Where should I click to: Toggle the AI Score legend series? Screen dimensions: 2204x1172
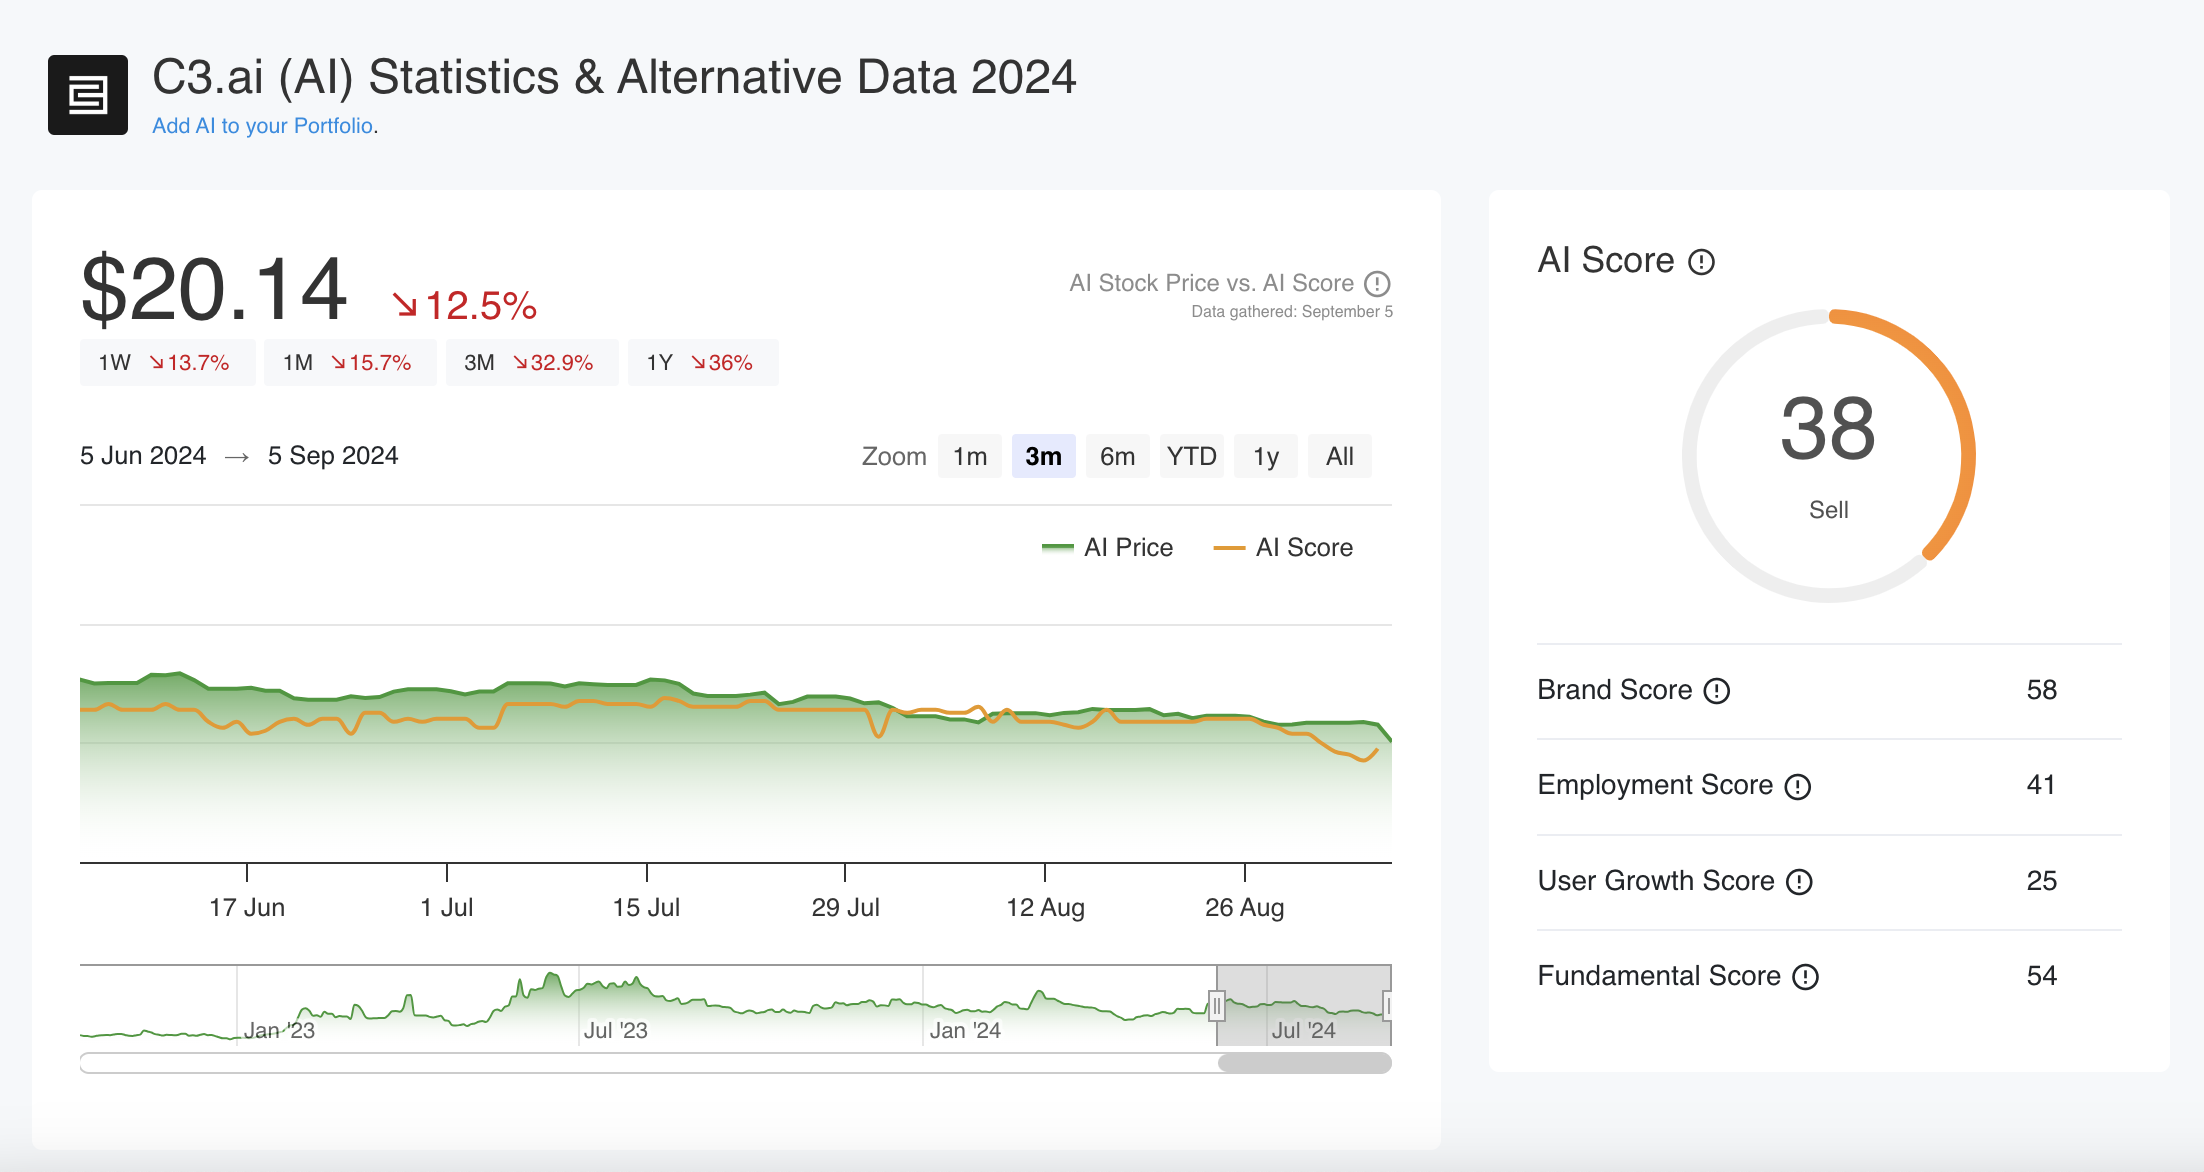pos(1283,547)
